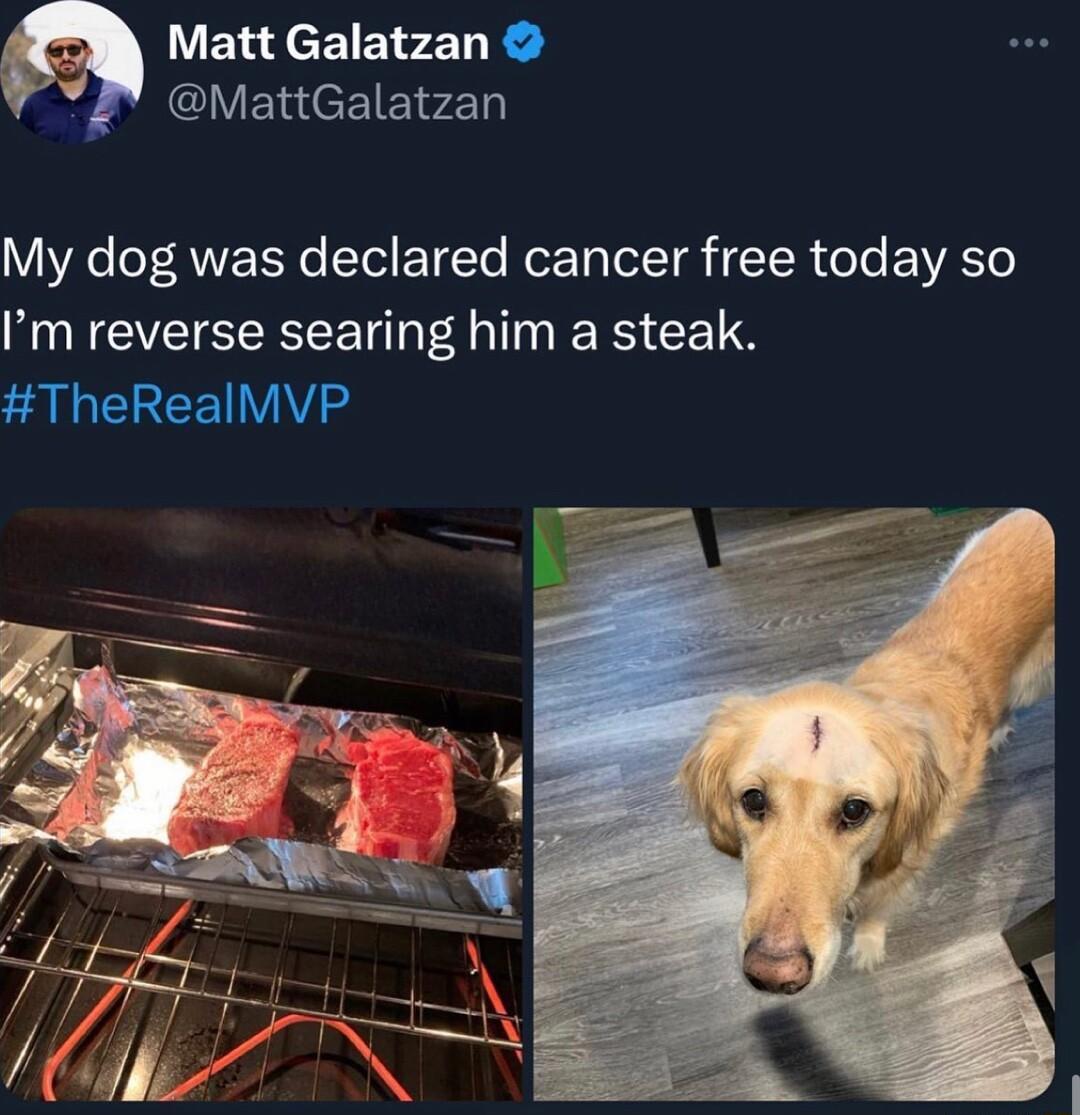Open the three-dot more options menu
1080x1115 pixels.
[x=1028, y=43]
